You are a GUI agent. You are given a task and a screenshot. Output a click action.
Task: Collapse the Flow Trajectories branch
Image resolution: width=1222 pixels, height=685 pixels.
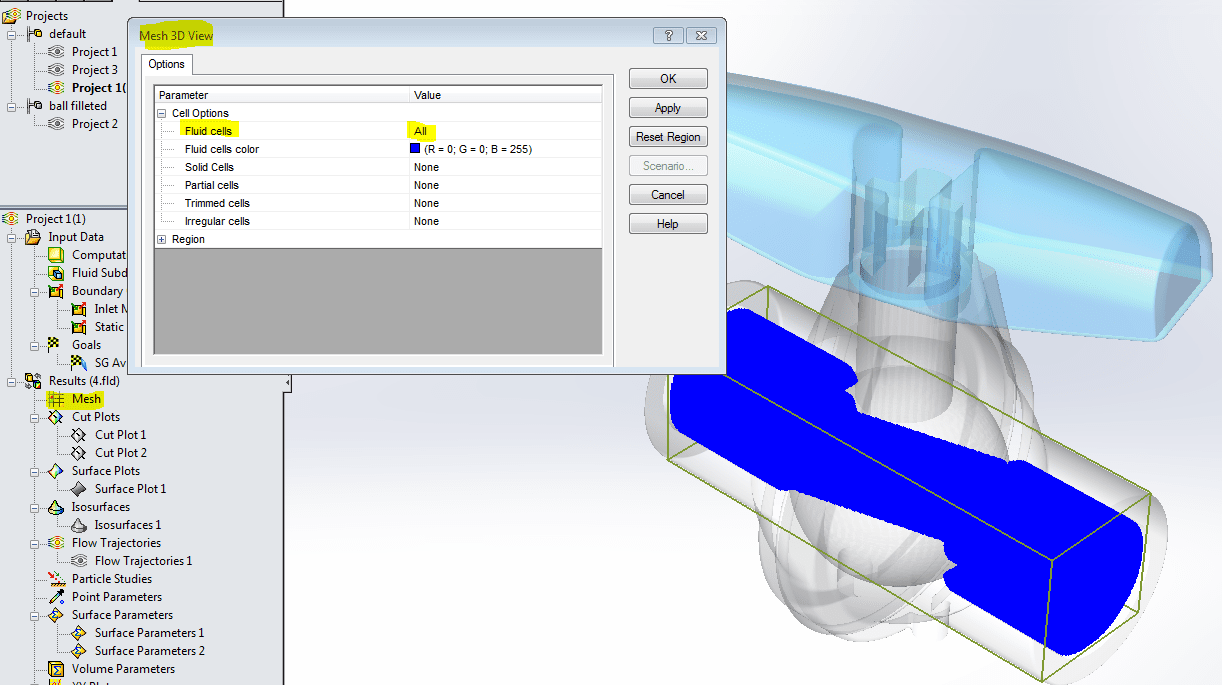[35, 543]
